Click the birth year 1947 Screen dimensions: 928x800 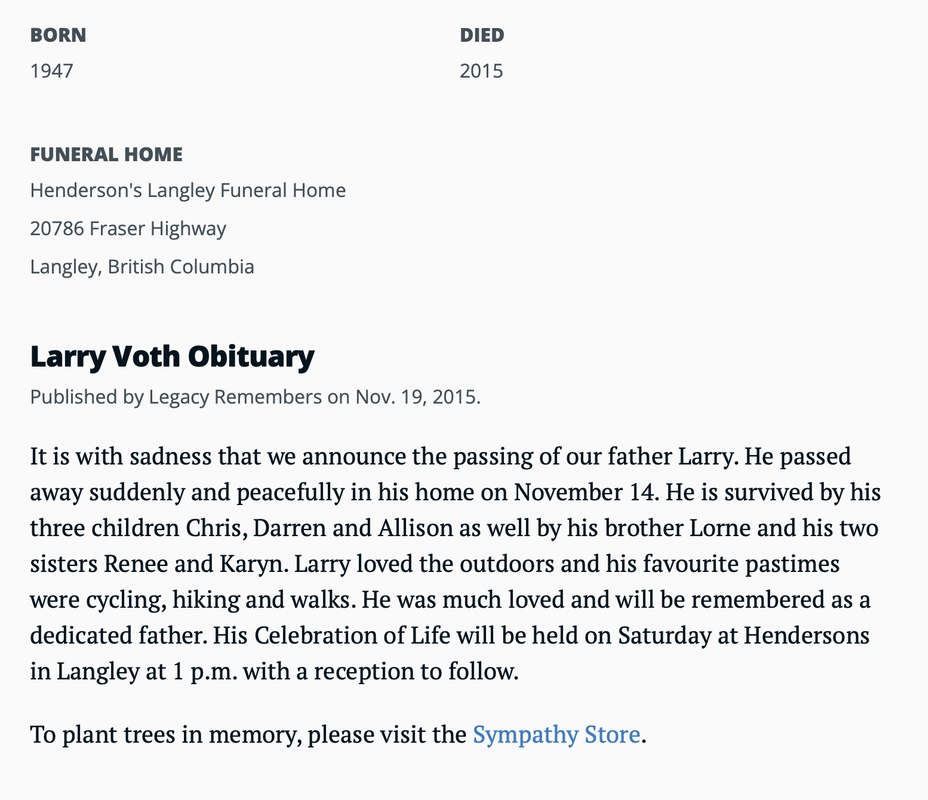coord(51,71)
